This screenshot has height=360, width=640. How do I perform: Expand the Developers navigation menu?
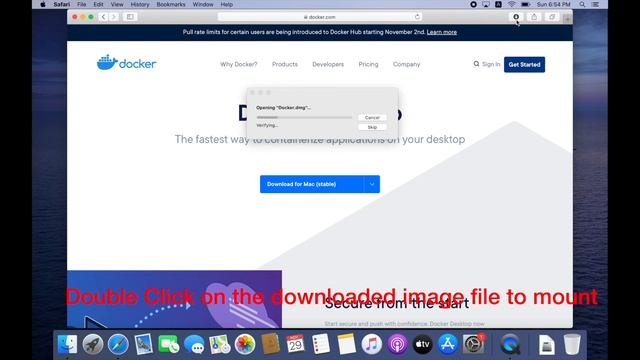click(328, 64)
